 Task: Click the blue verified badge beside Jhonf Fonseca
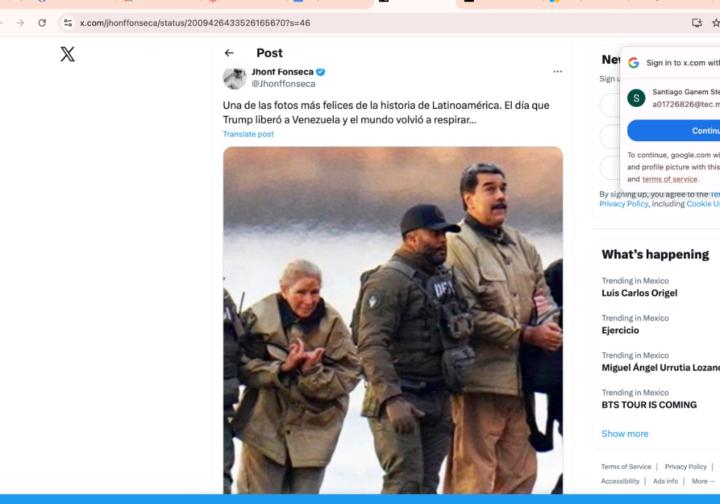321,72
